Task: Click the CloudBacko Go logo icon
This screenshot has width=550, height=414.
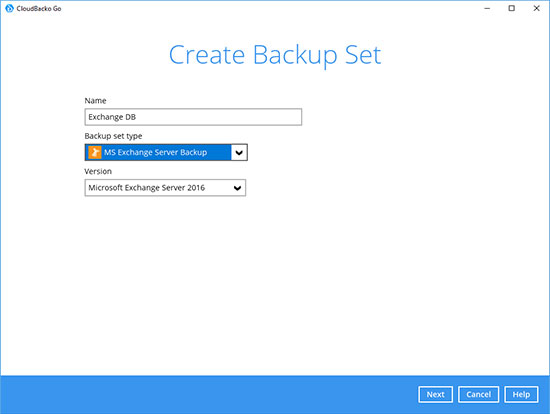Action: click(9, 8)
